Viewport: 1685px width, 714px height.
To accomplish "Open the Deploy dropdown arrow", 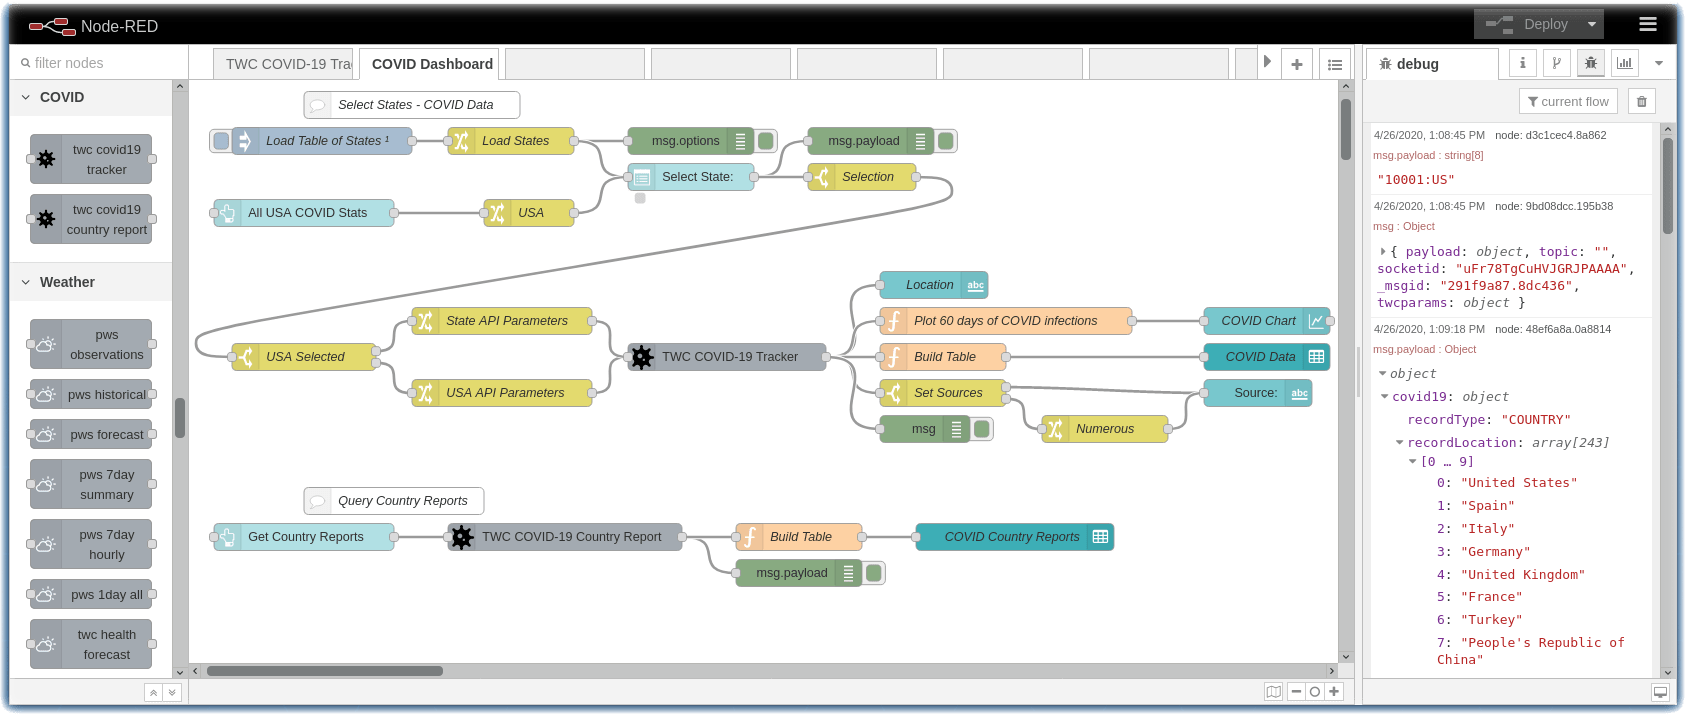I will pyautogui.click(x=1592, y=24).
